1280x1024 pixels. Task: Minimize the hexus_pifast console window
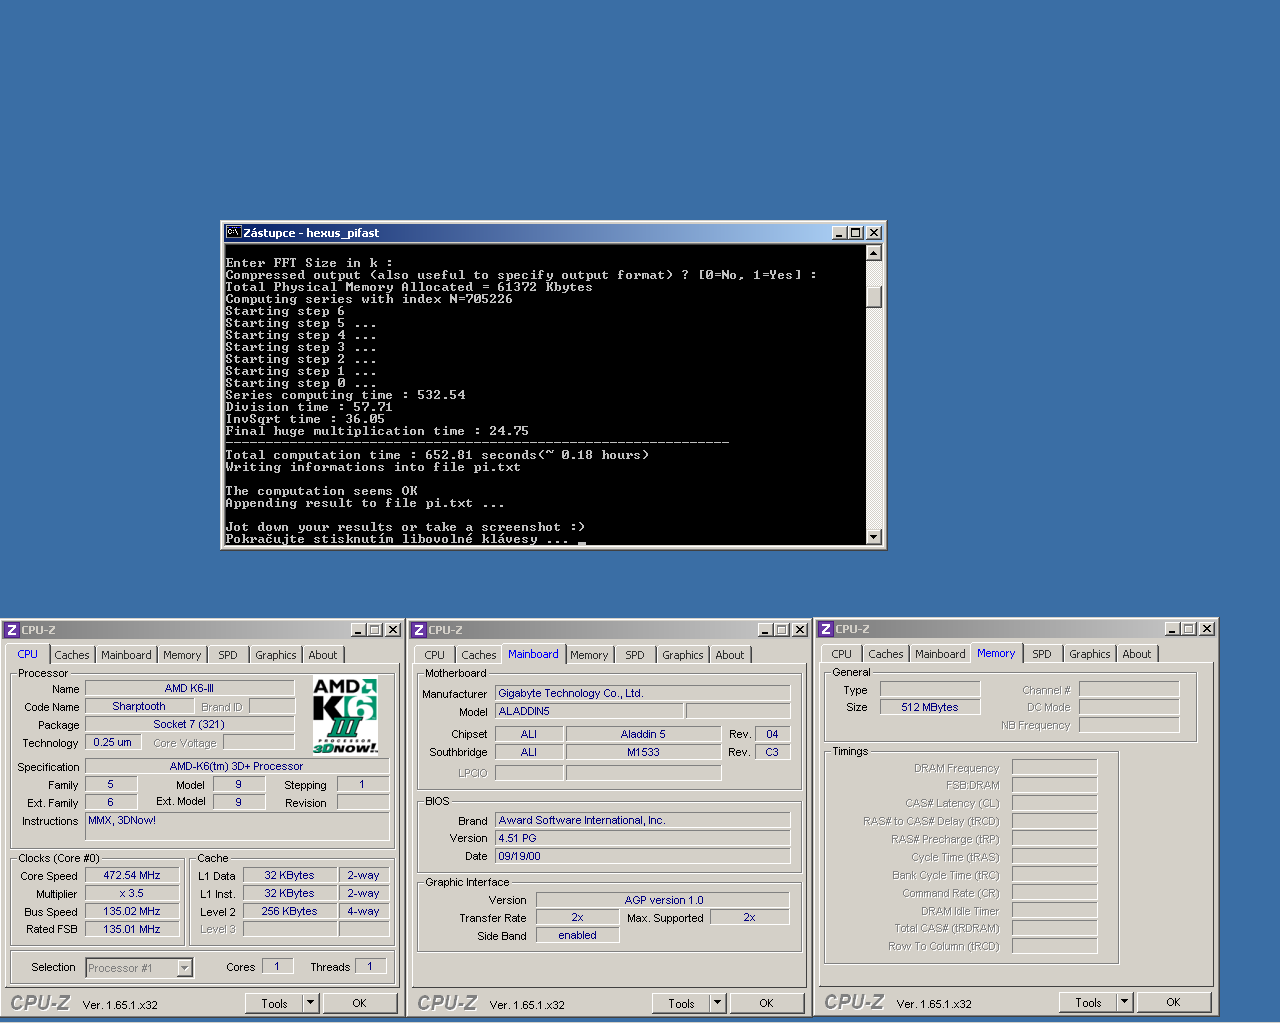pyautogui.click(x=839, y=233)
